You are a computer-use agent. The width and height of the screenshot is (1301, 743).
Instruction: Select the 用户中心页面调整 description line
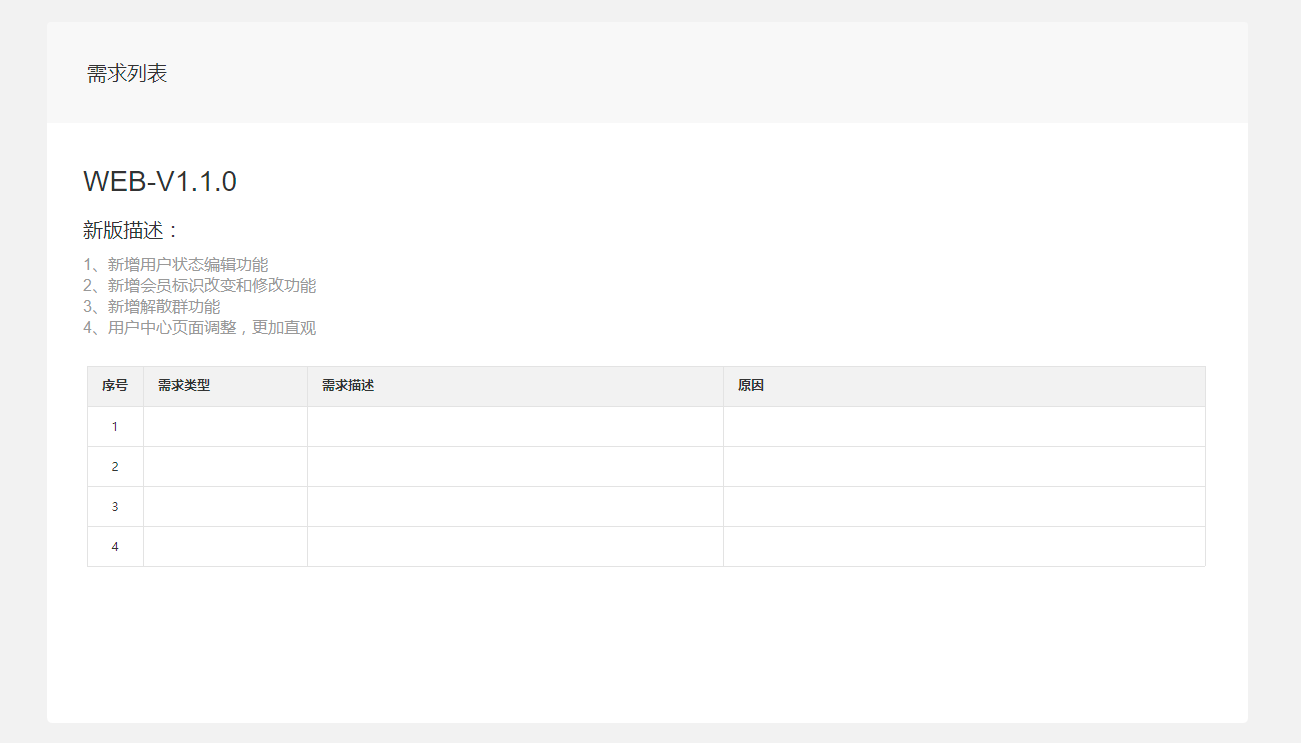(200, 328)
